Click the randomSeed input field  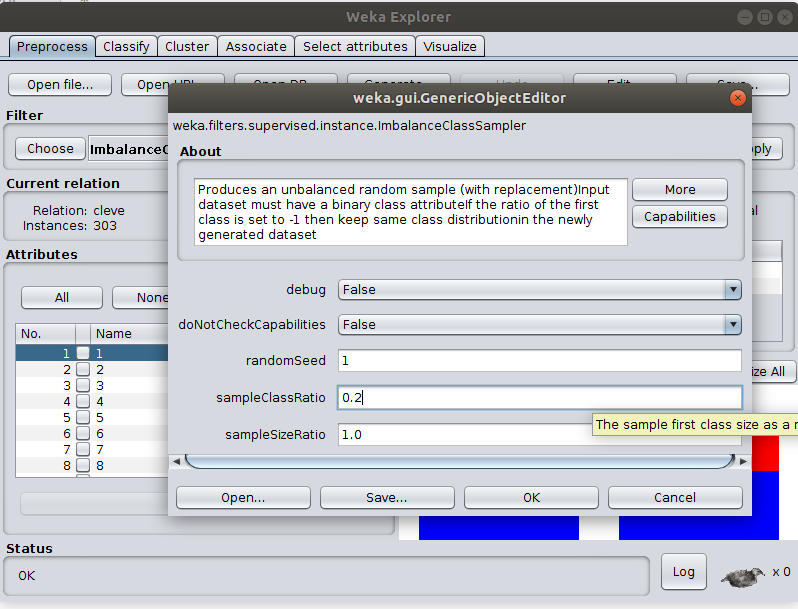(539, 361)
